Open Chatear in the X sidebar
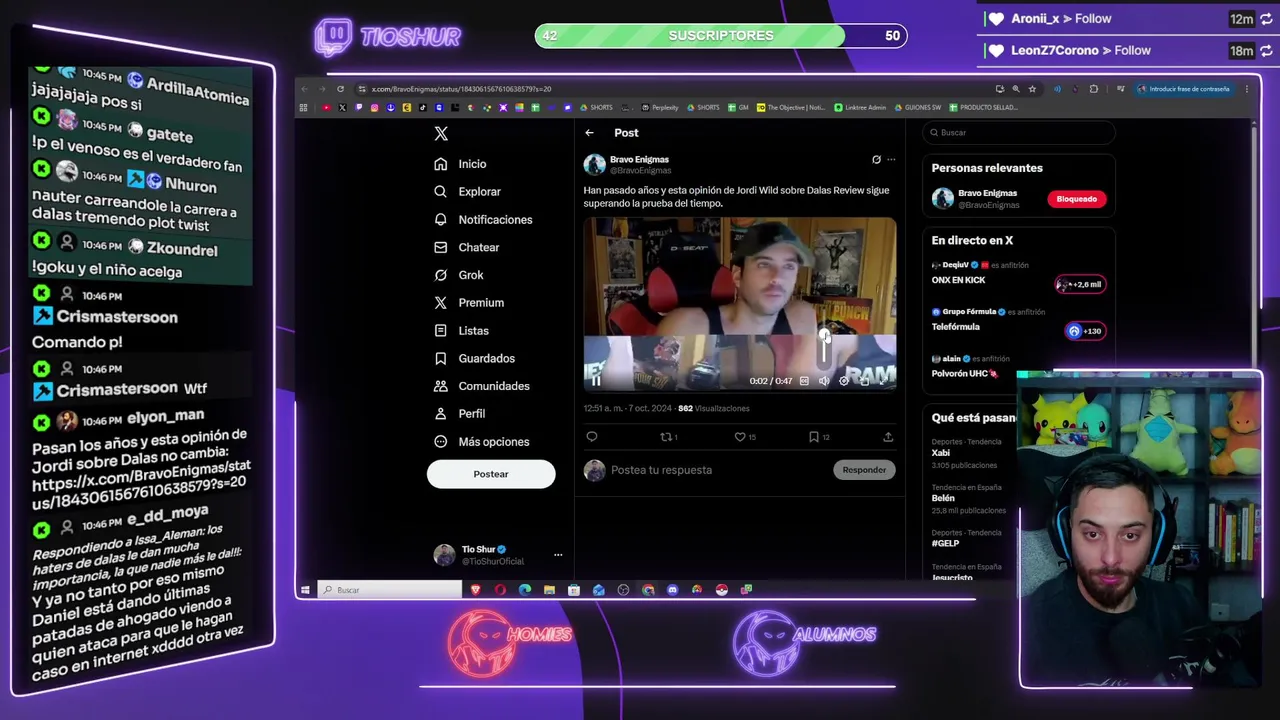 click(x=466, y=247)
